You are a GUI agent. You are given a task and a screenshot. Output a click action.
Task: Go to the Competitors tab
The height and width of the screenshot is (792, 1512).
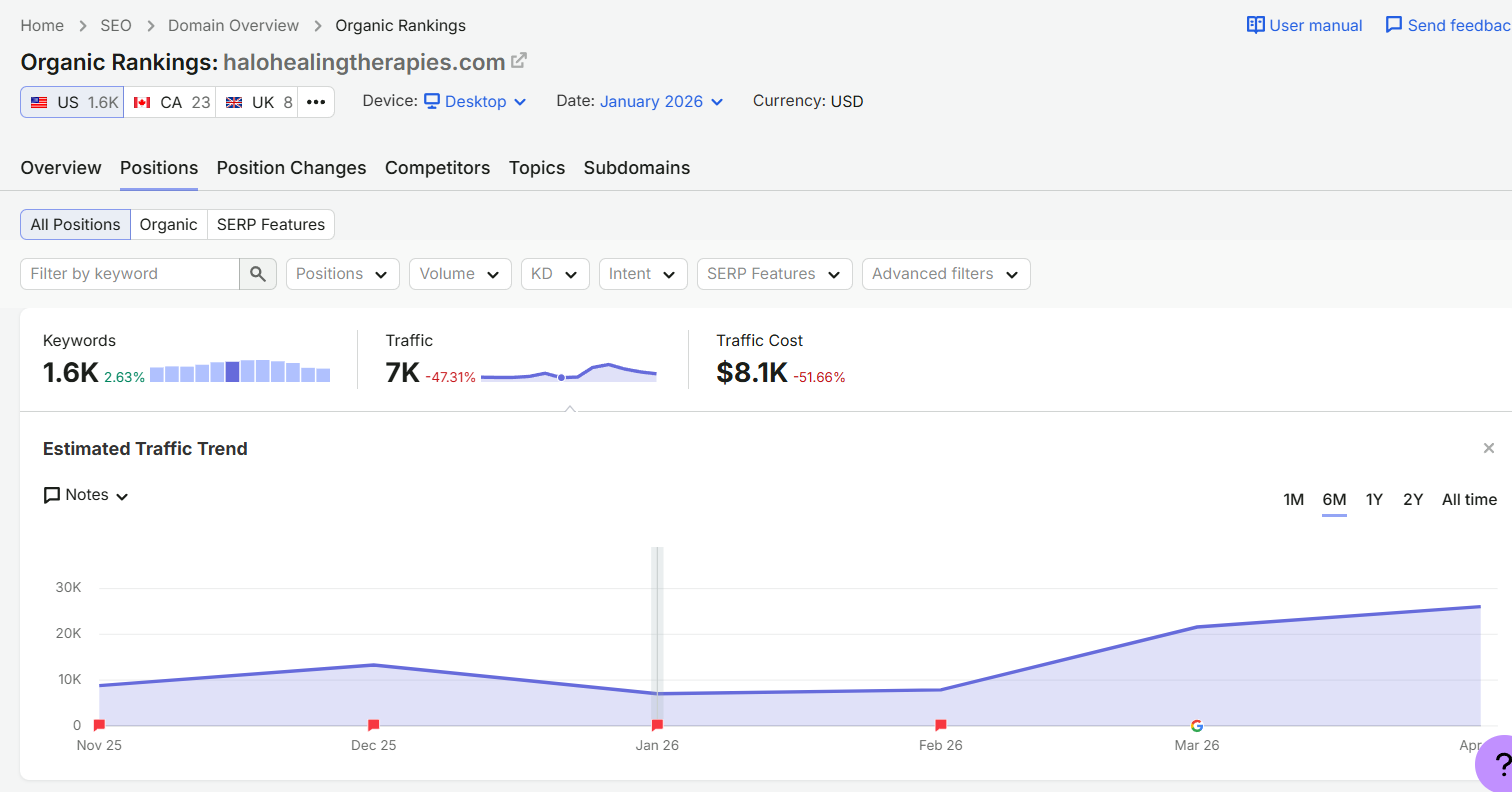coord(437,168)
